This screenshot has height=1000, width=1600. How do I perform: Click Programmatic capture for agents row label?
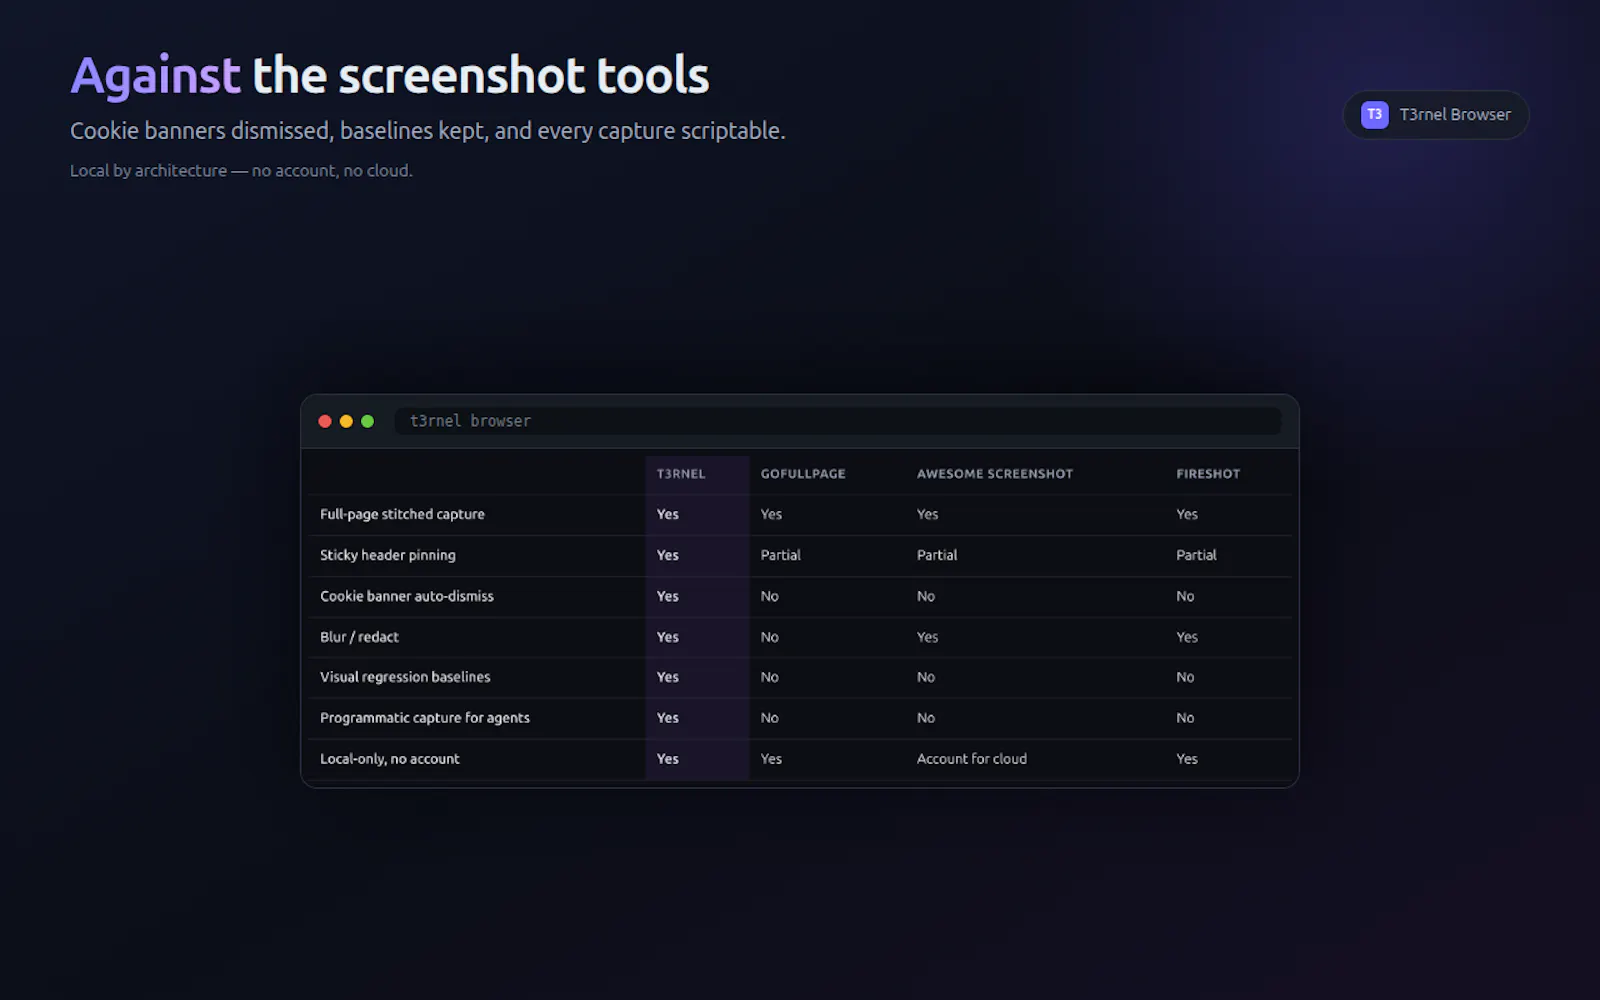coord(425,718)
